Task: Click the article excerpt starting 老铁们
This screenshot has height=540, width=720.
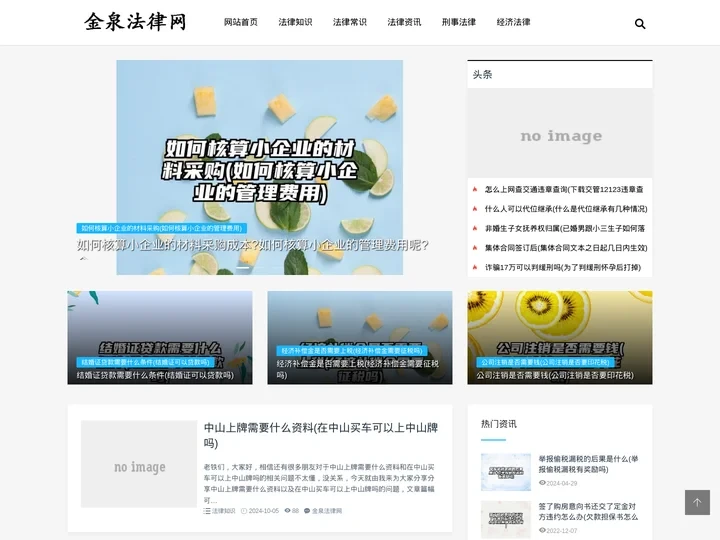Action: [319, 484]
